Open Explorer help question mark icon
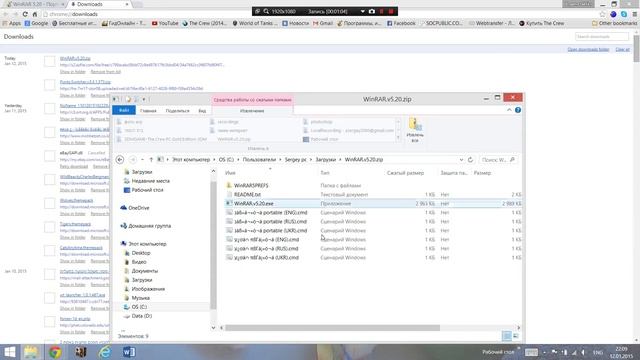This screenshot has width=640, height=360. click(518, 110)
